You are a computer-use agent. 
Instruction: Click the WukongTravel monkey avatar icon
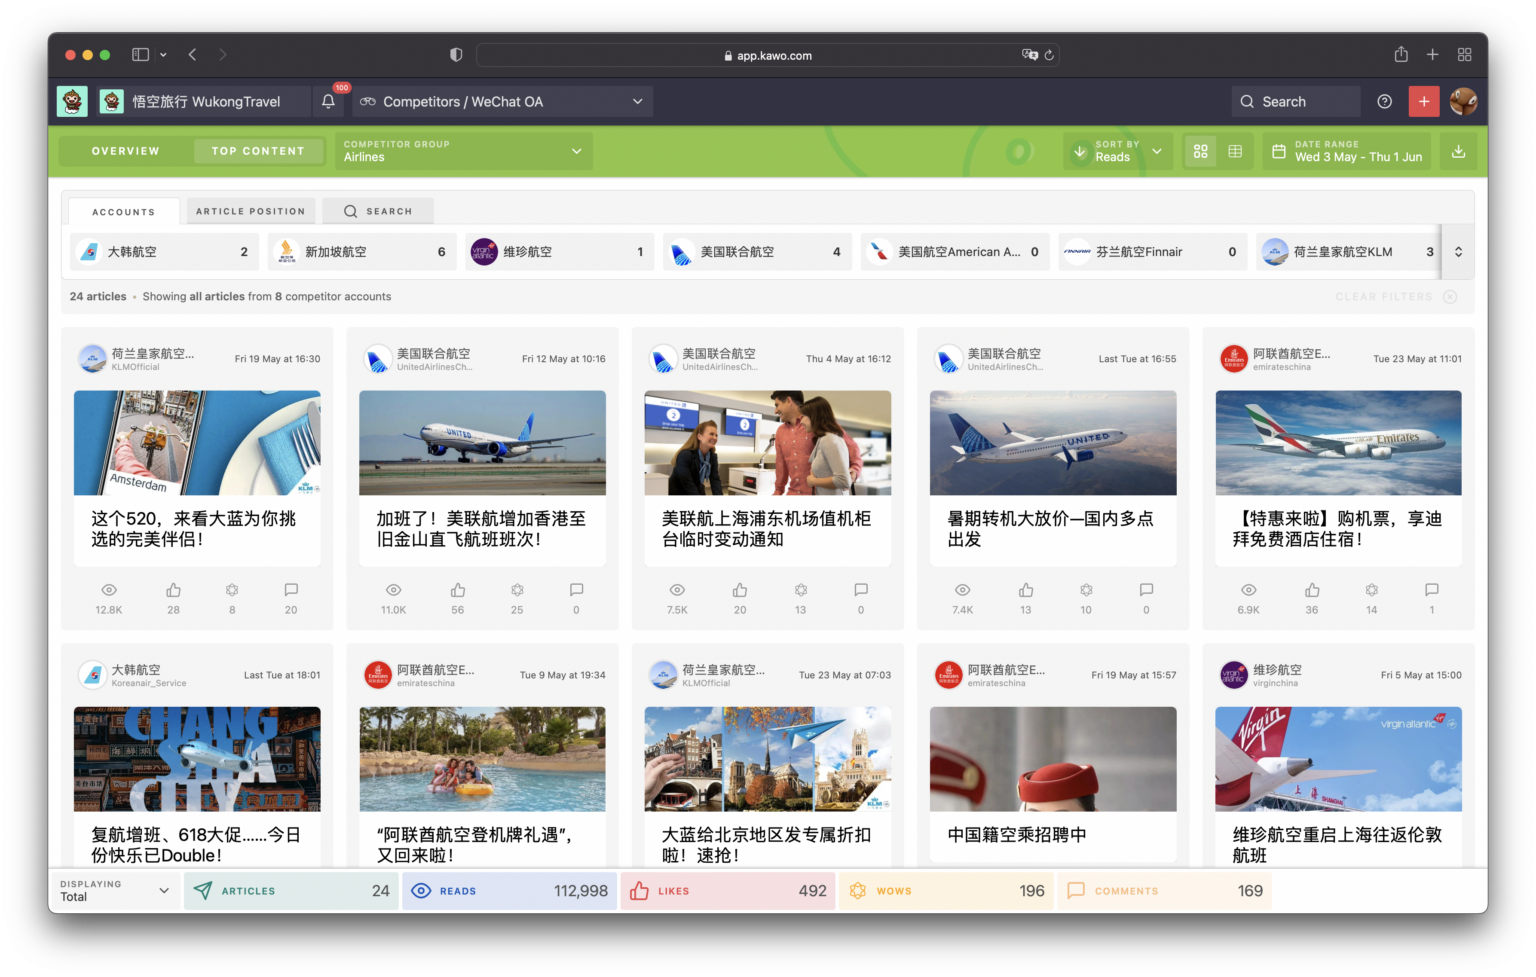click(x=71, y=101)
